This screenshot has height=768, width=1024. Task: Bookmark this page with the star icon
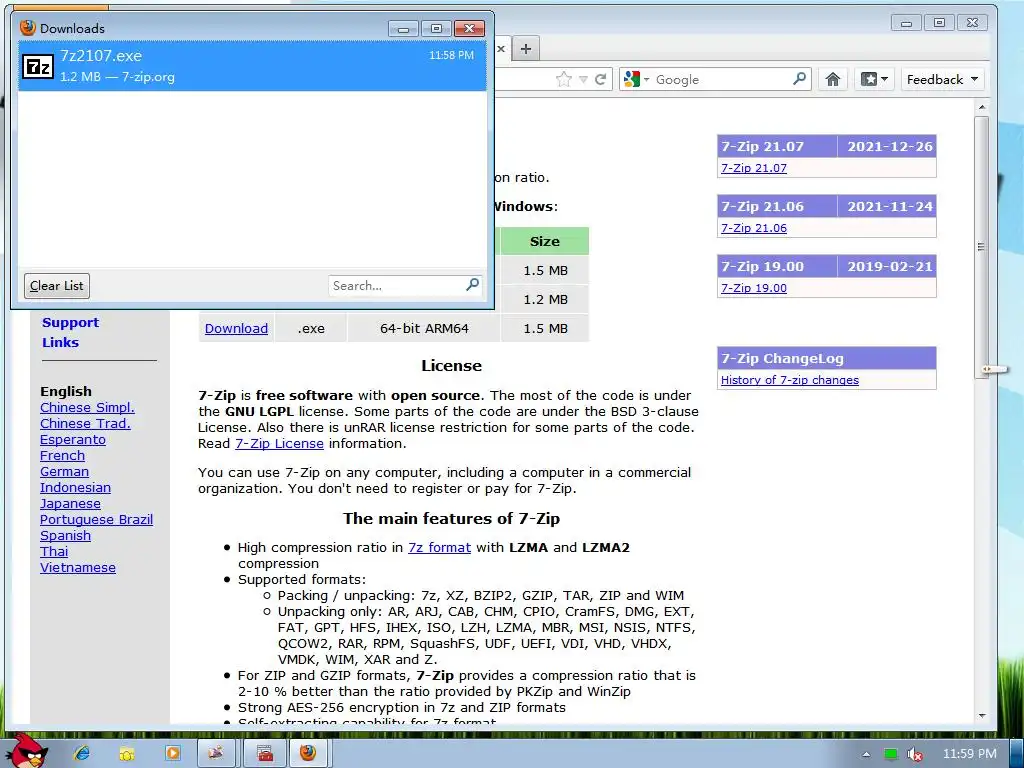564,79
